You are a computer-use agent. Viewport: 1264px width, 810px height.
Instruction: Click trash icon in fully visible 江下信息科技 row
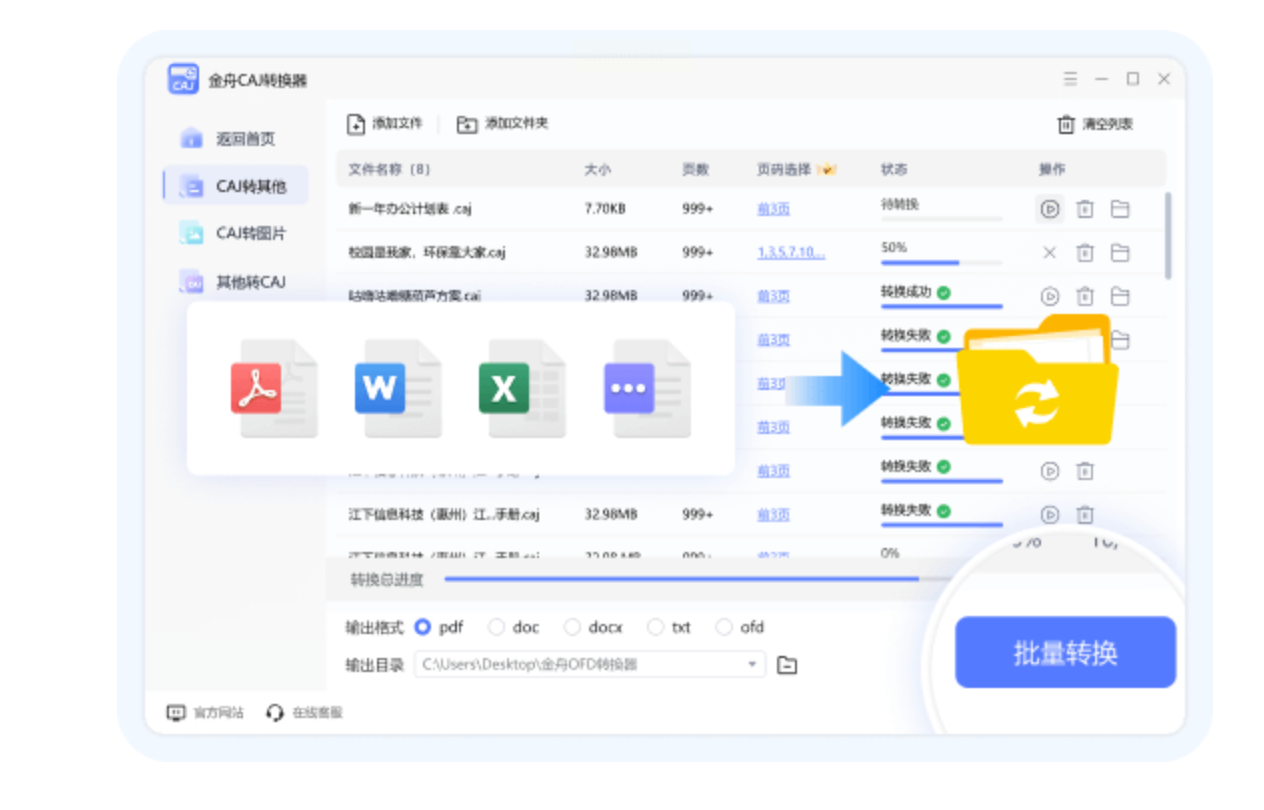[1085, 515]
